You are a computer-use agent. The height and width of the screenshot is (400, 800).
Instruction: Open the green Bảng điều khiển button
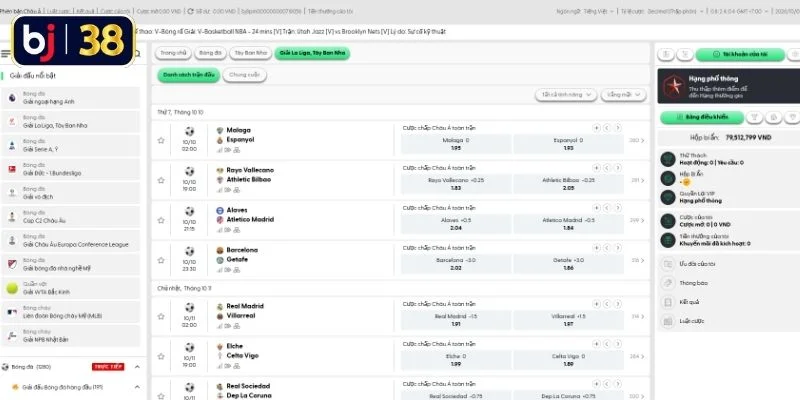pos(702,117)
